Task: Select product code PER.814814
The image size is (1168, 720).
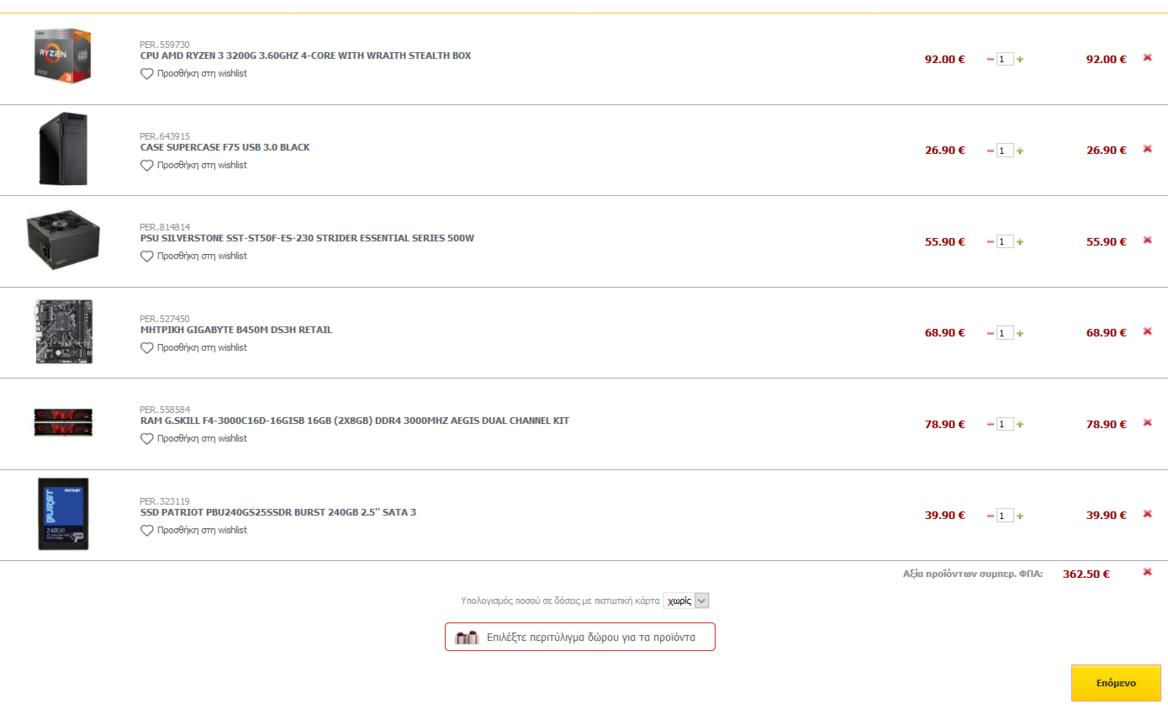Action: pyautogui.click(x=165, y=227)
